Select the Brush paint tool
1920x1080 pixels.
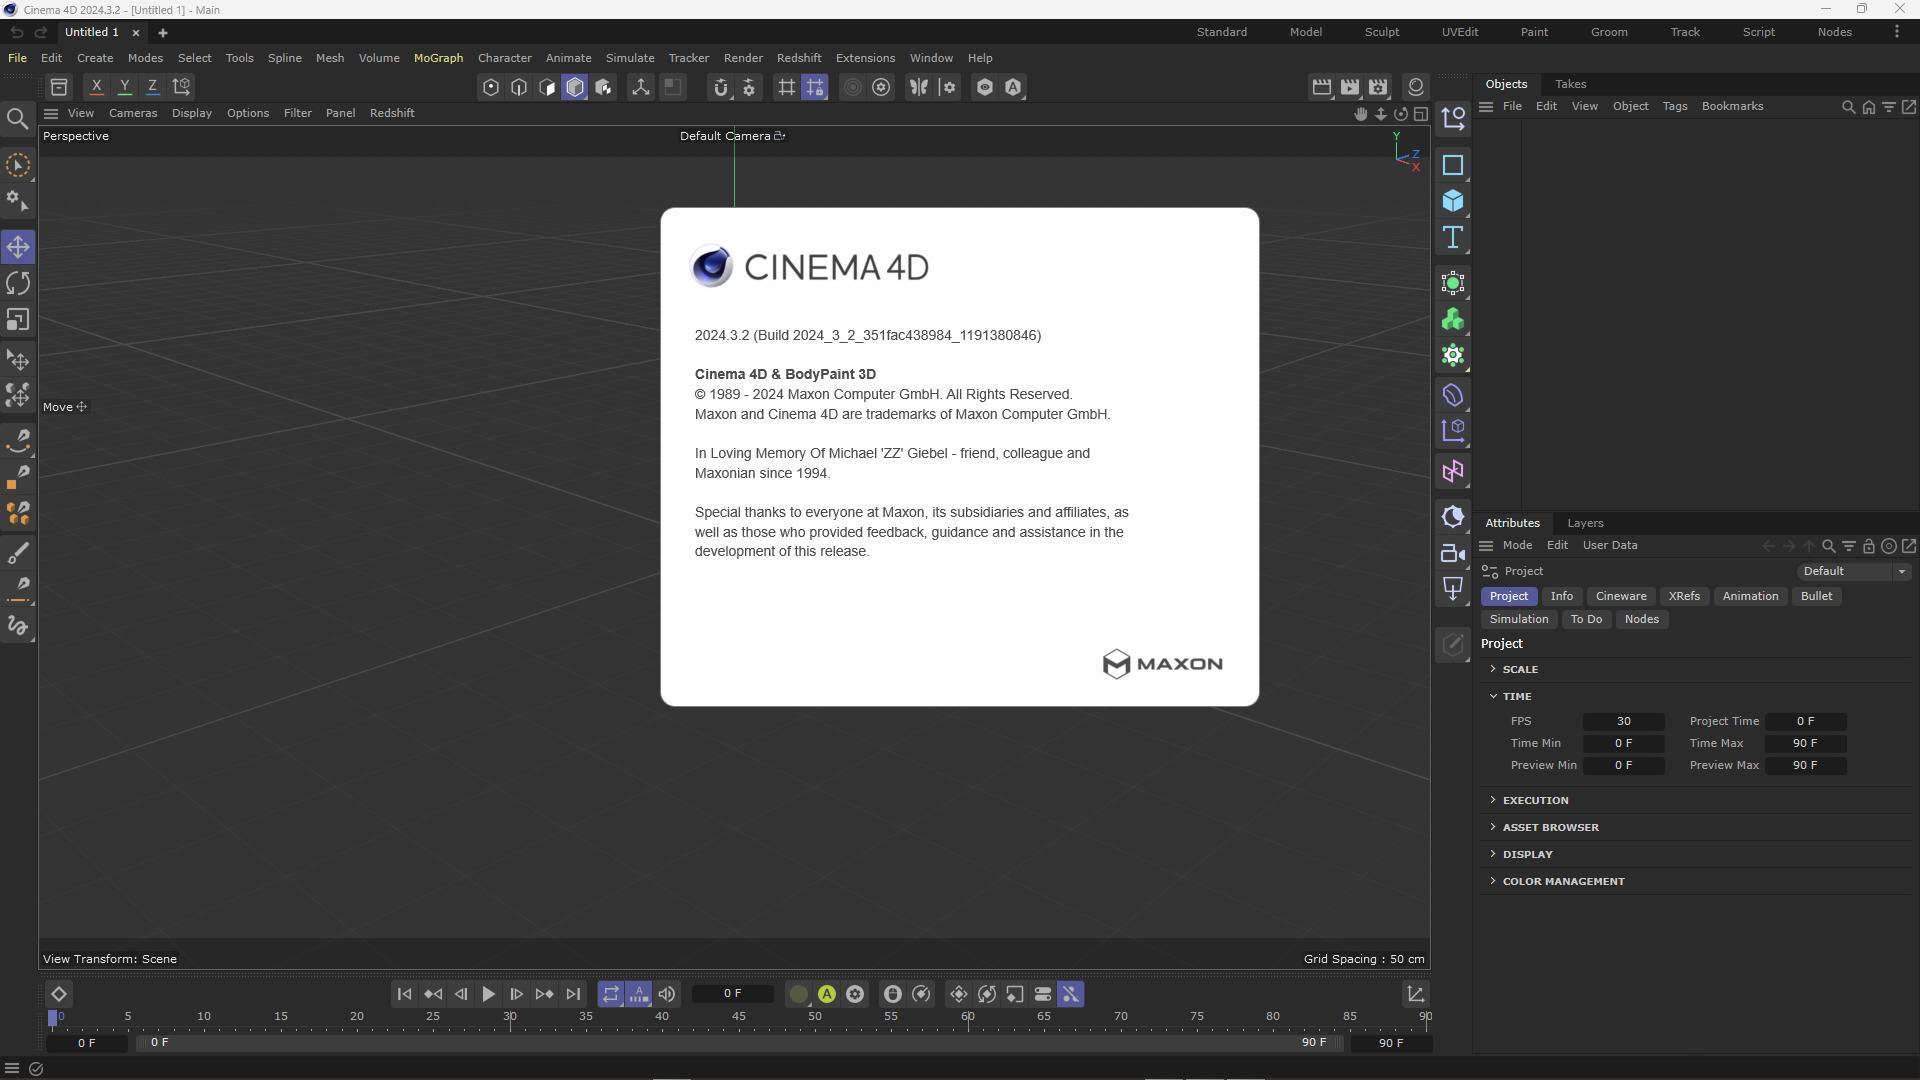click(18, 553)
